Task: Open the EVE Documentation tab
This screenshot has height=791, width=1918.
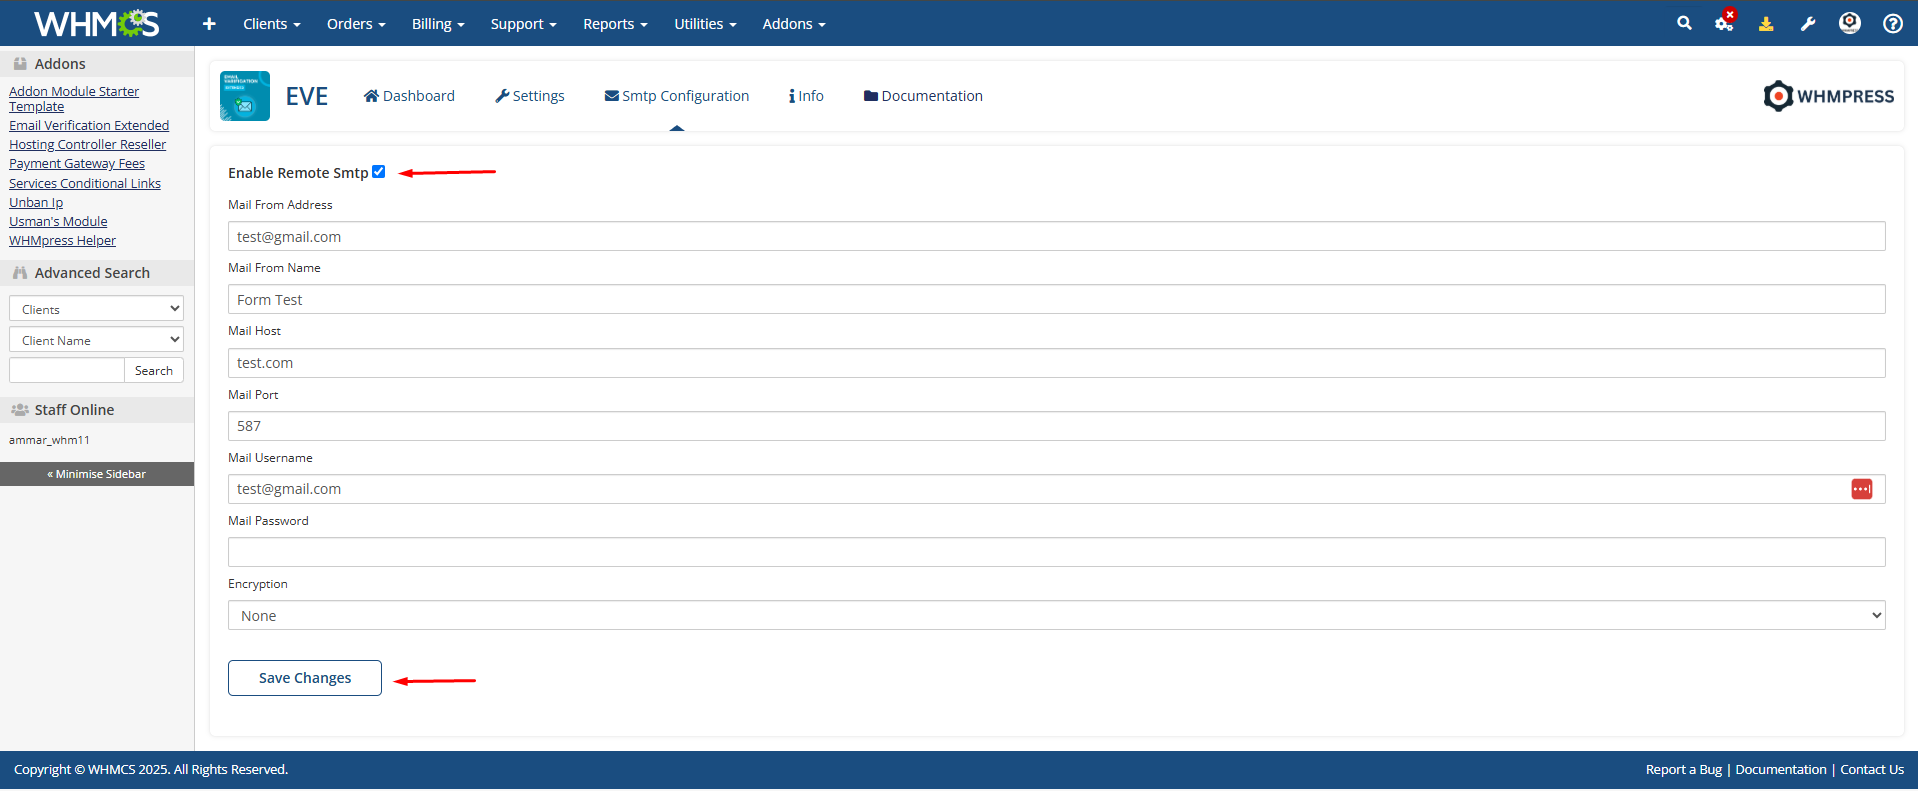Action: click(x=923, y=96)
